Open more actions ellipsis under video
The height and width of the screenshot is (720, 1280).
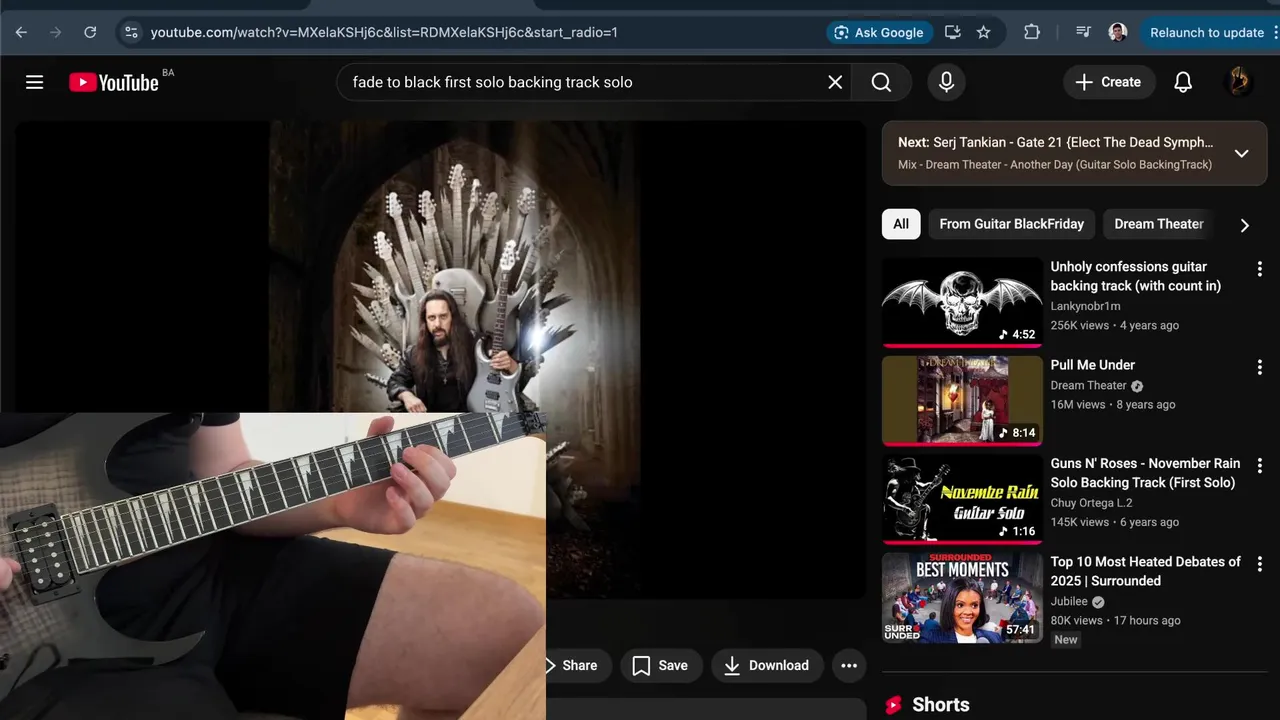(849, 665)
